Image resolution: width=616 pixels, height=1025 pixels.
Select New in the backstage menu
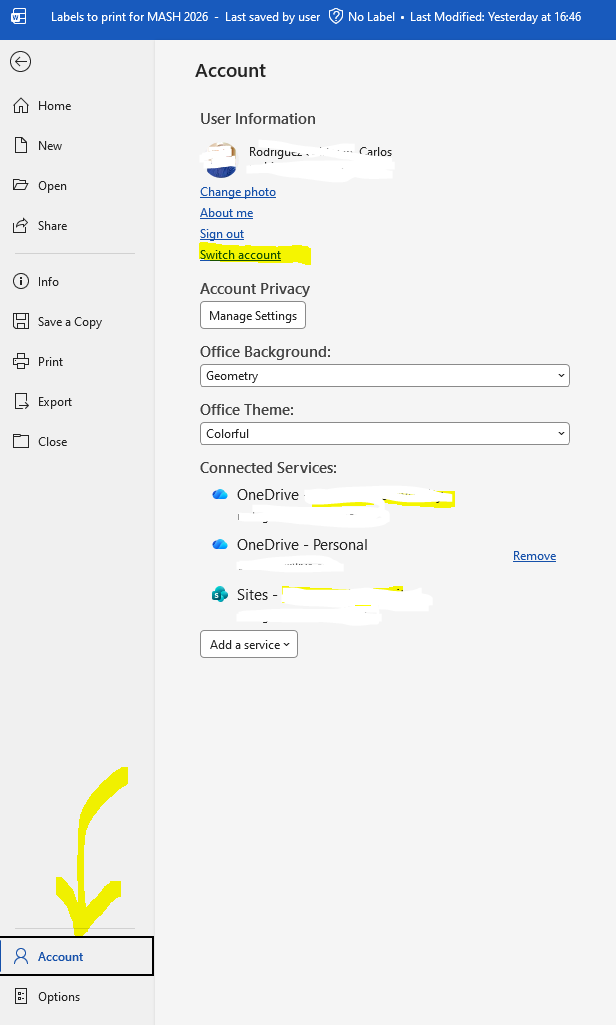point(77,146)
